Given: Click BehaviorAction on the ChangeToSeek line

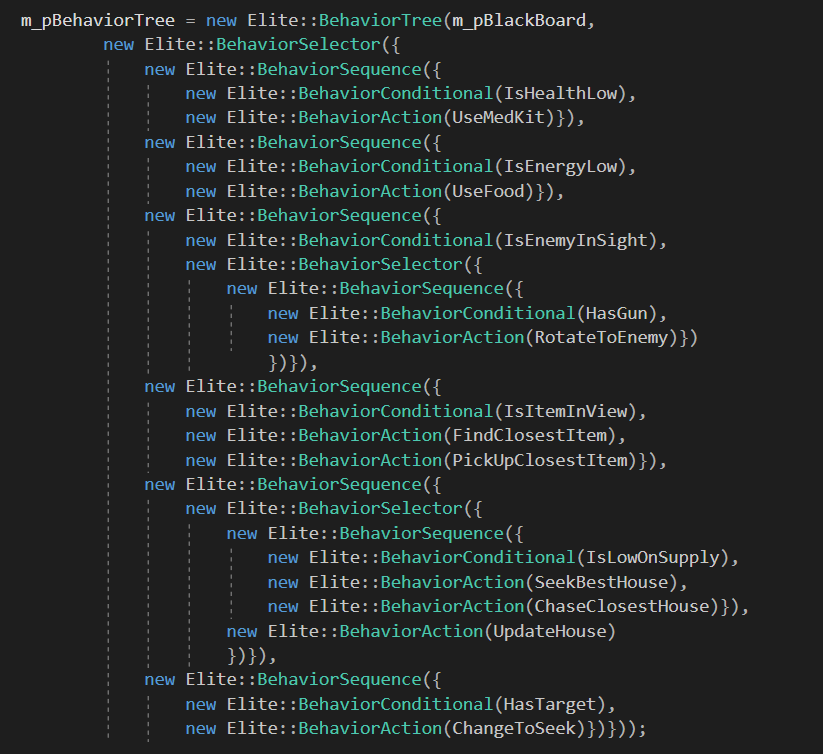Looking at the screenshot, I should tap(370, 728).
